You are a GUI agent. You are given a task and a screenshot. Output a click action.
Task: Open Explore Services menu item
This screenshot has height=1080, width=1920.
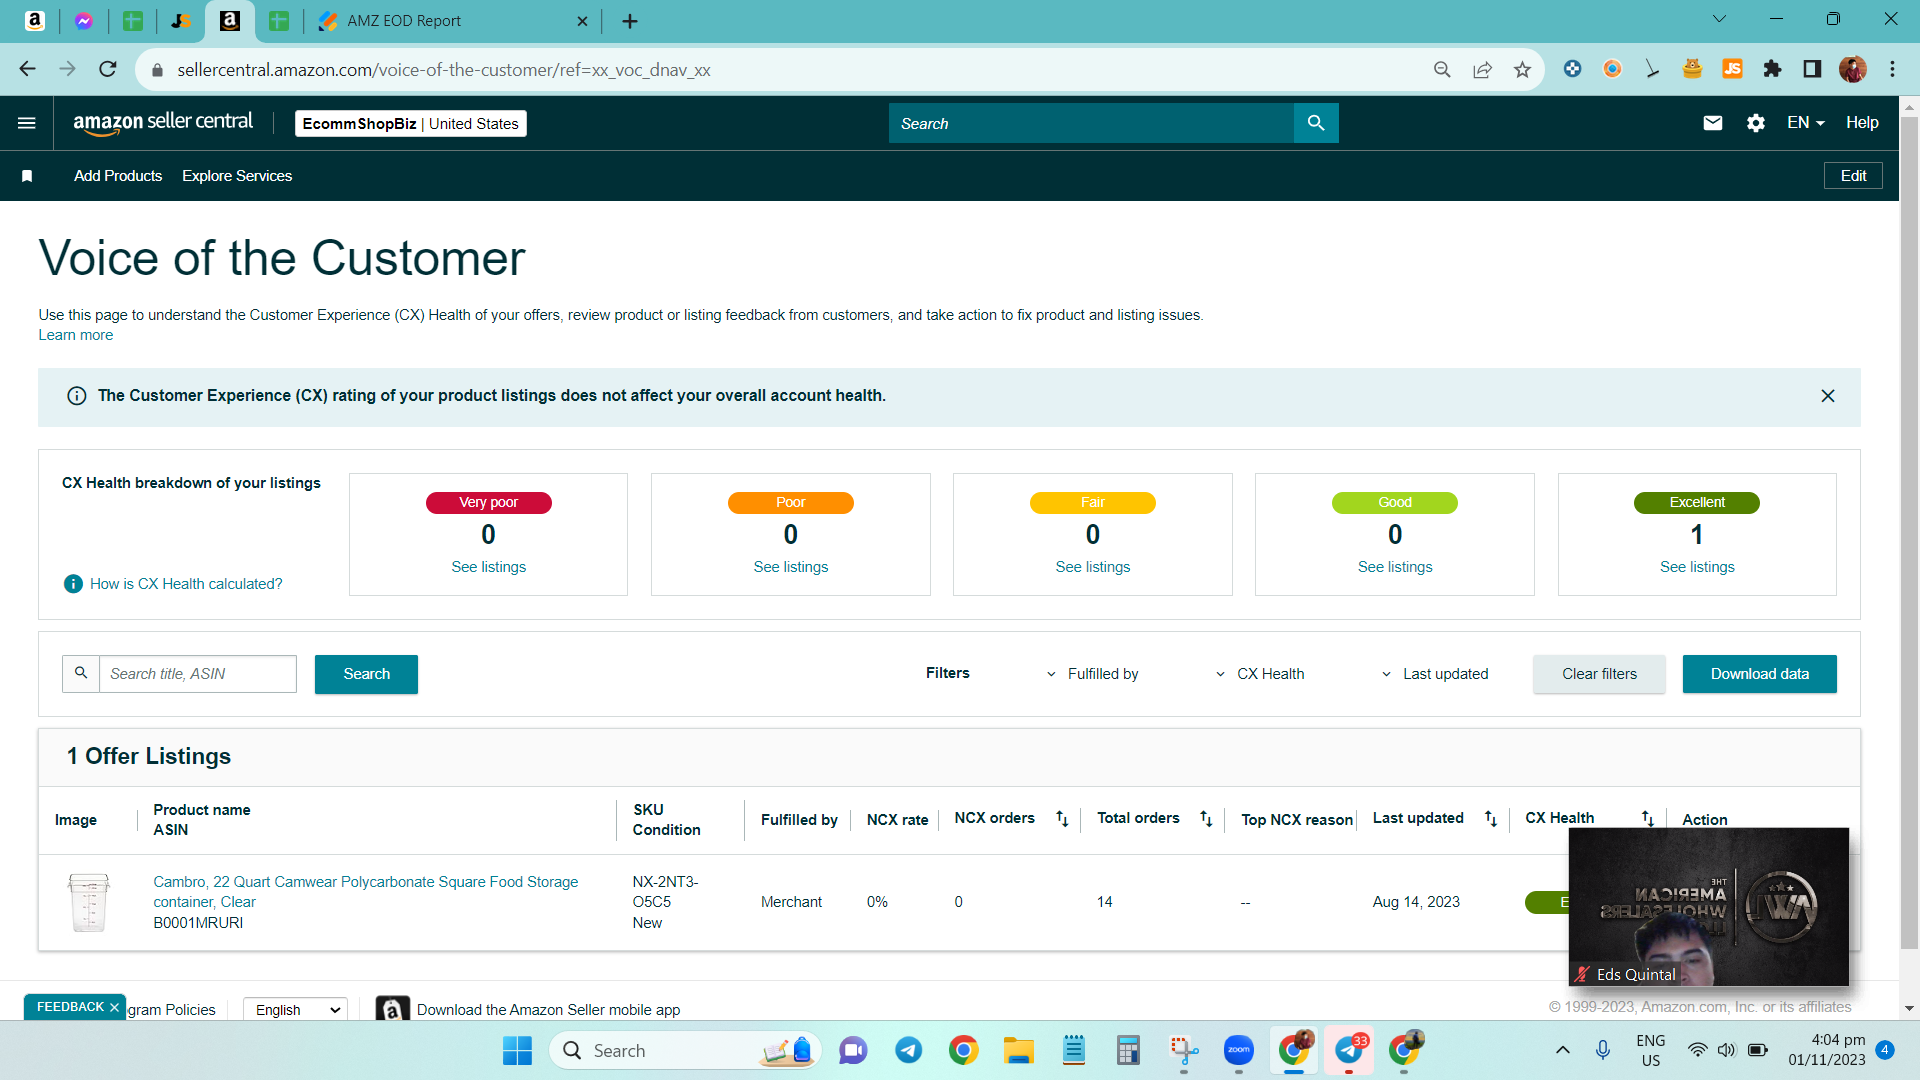[237, 176]
